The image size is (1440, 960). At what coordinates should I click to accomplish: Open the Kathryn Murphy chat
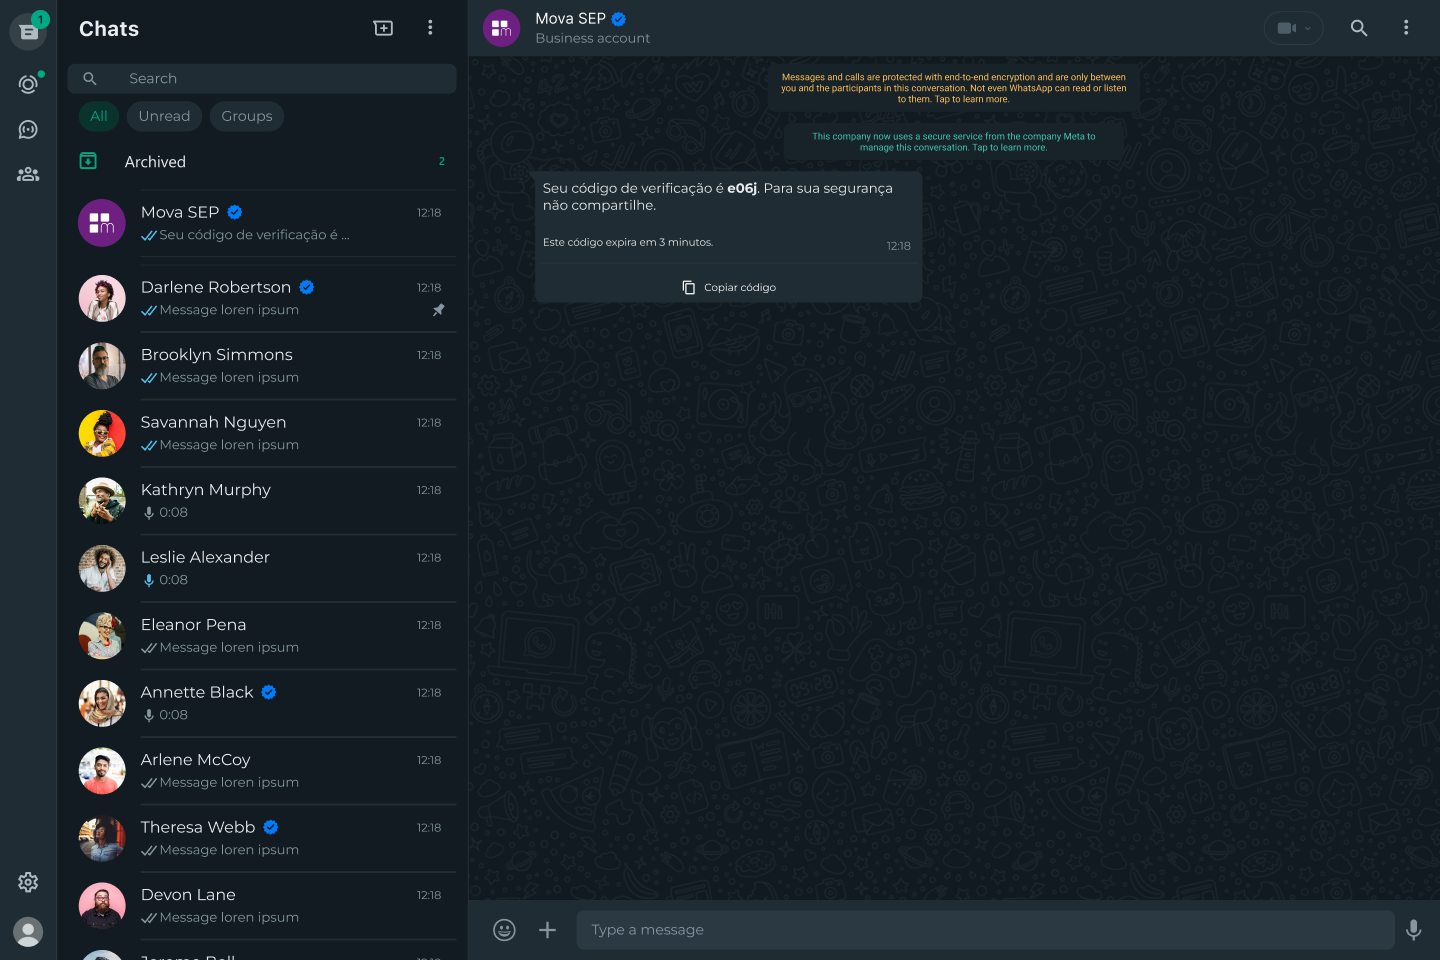(262, 501)
